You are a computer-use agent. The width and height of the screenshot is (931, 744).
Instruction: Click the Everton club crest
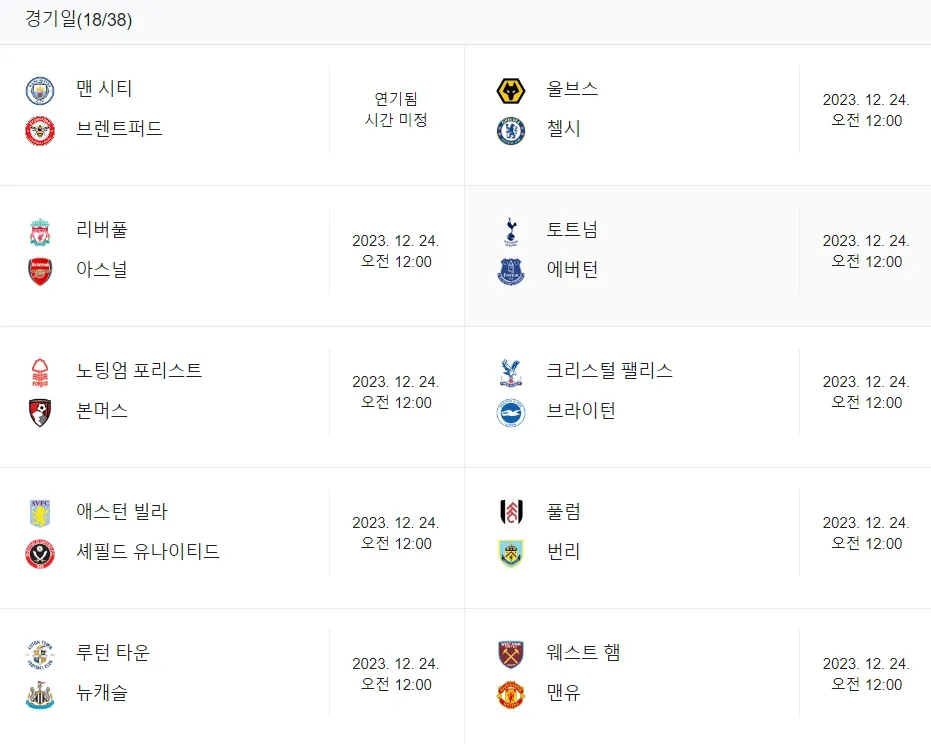(x=511, y=272)
